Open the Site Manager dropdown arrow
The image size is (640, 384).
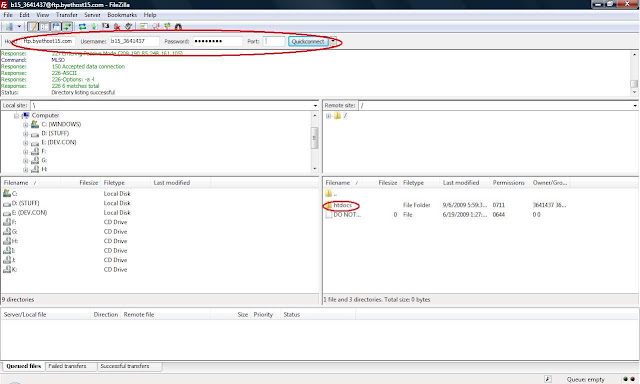click(x=19, y=27)
